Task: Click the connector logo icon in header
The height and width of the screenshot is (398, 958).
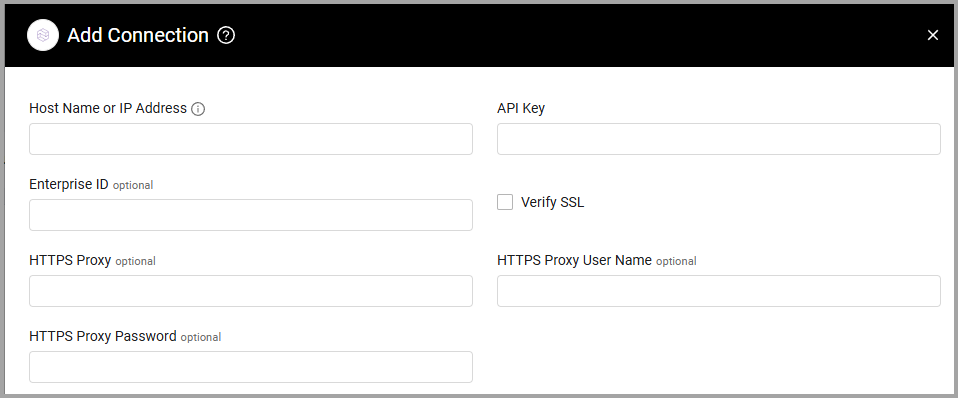Action: click(x=43, y=35)
